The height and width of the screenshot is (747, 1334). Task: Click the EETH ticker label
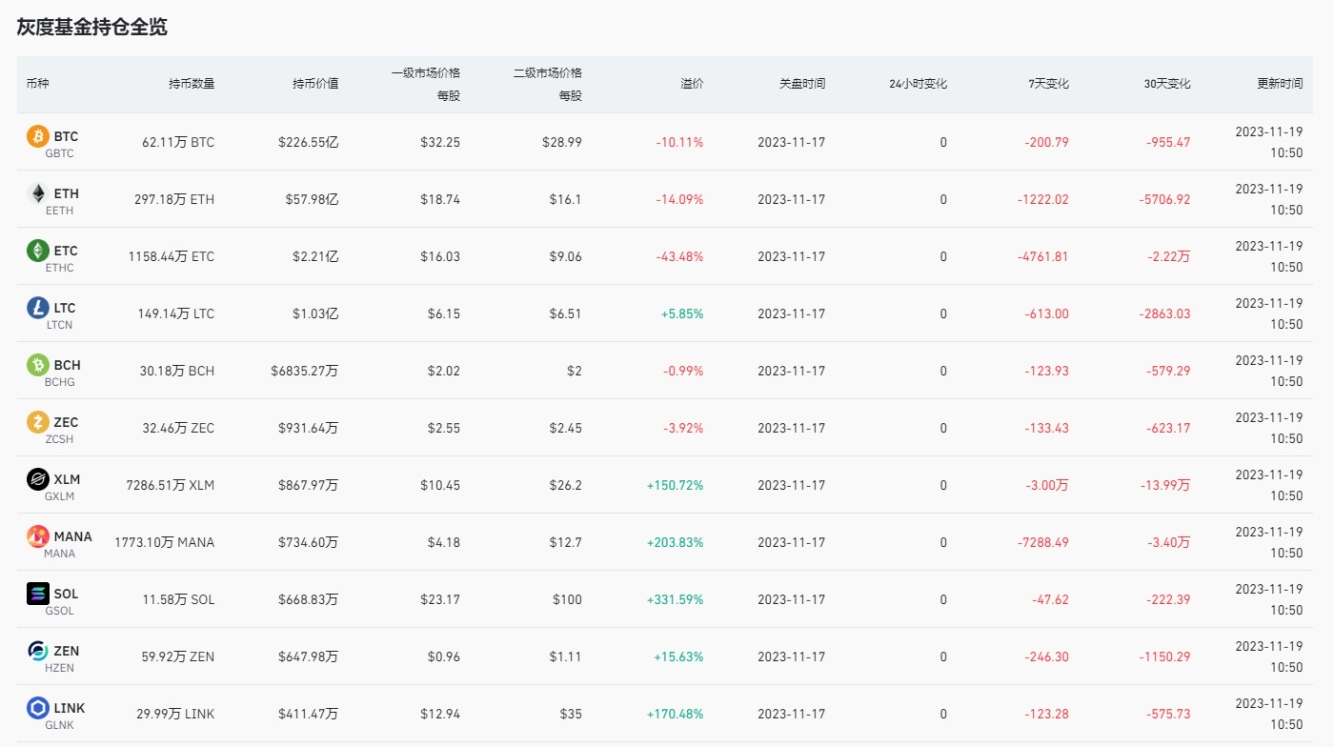click(x=59, y=211)
